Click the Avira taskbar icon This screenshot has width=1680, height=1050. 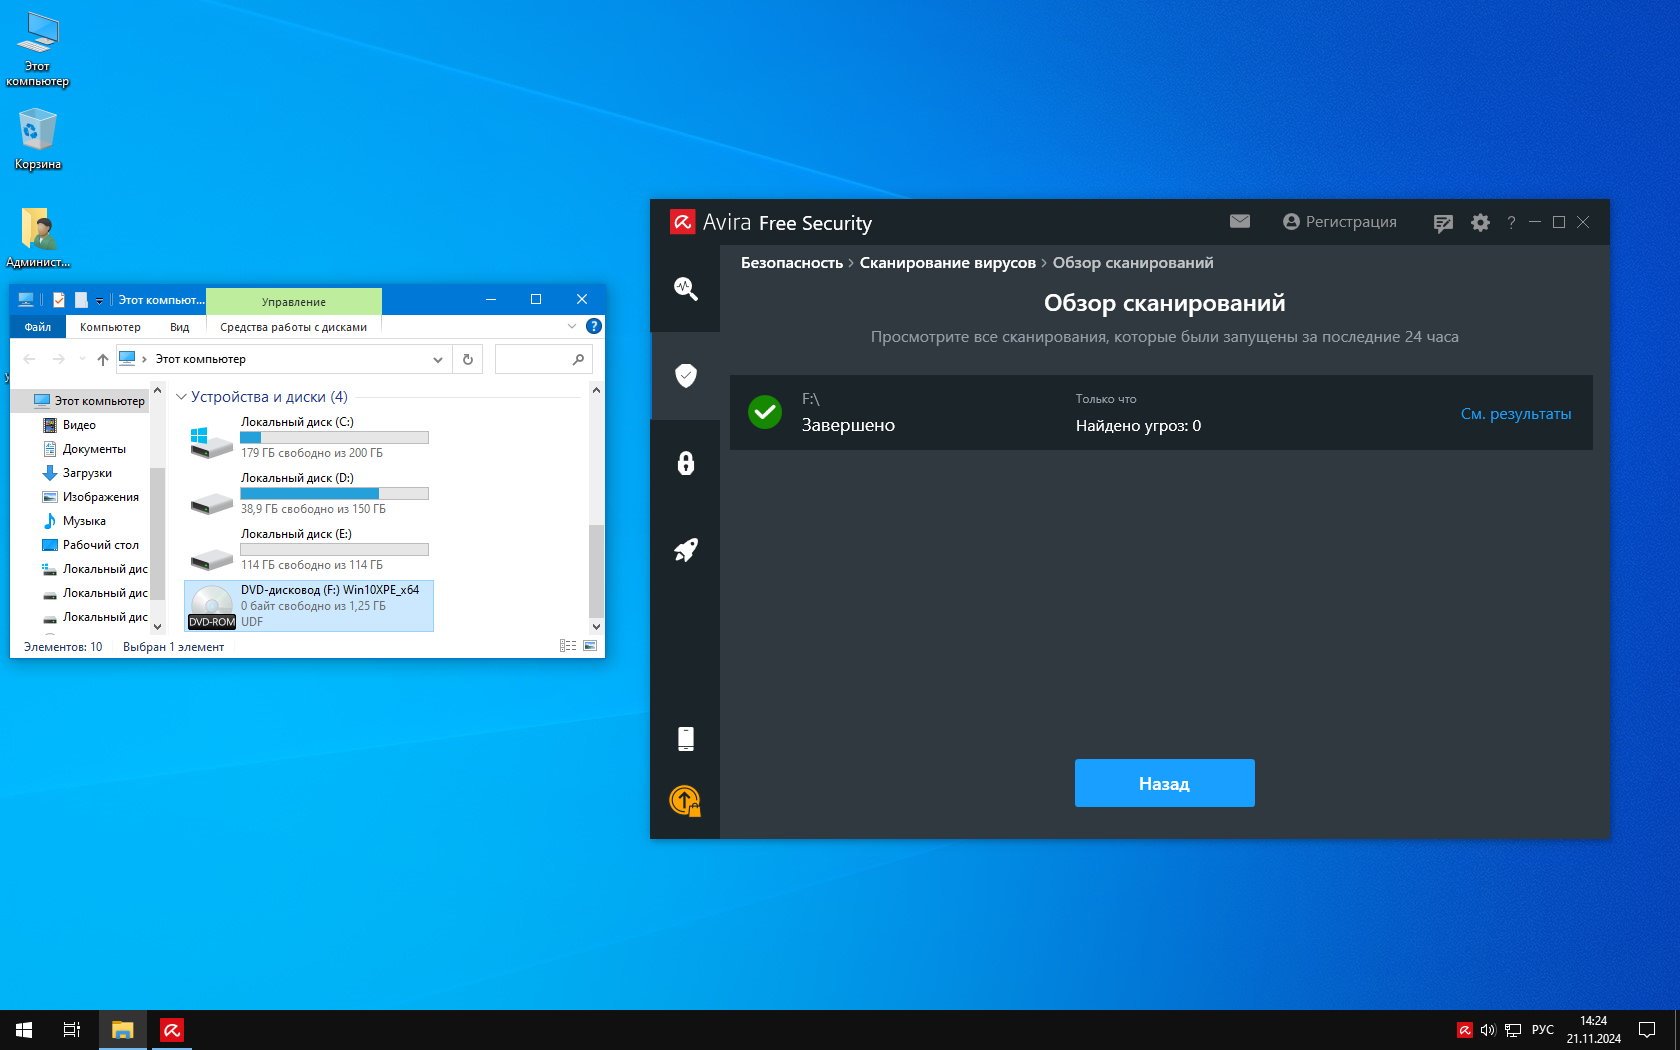click(172, 1030)
